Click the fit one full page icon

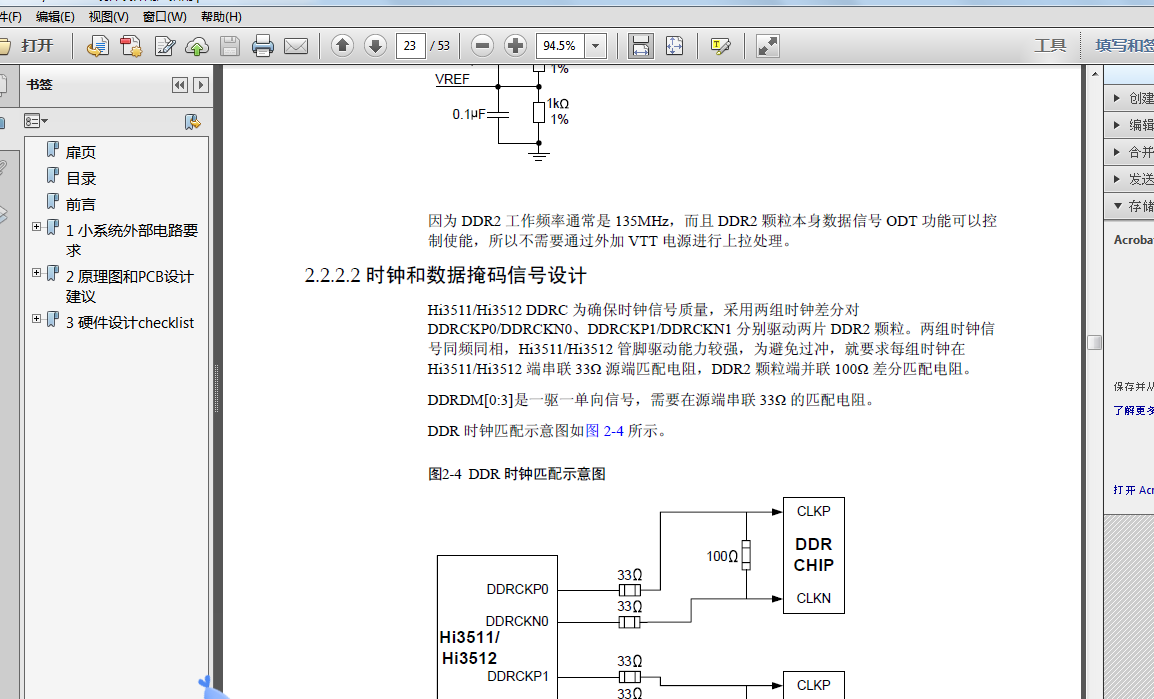pos(674,46)
